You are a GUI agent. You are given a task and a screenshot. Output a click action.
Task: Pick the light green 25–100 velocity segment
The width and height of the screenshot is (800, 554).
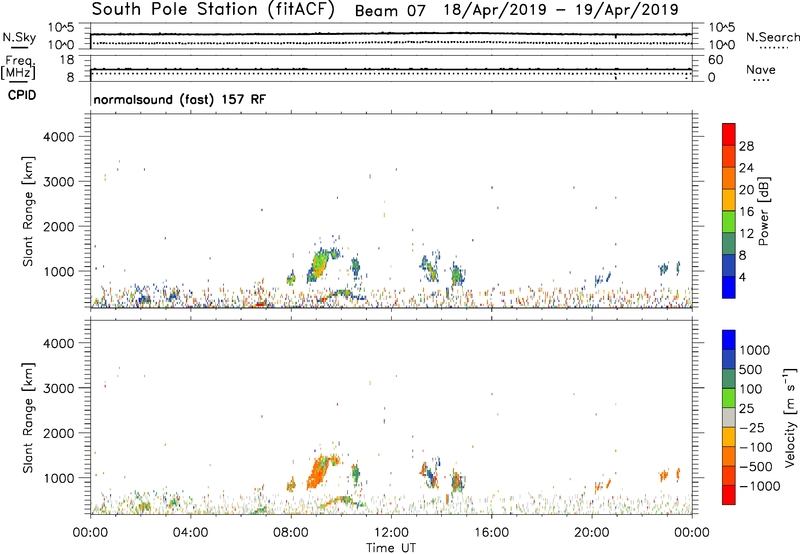(729, 398)
